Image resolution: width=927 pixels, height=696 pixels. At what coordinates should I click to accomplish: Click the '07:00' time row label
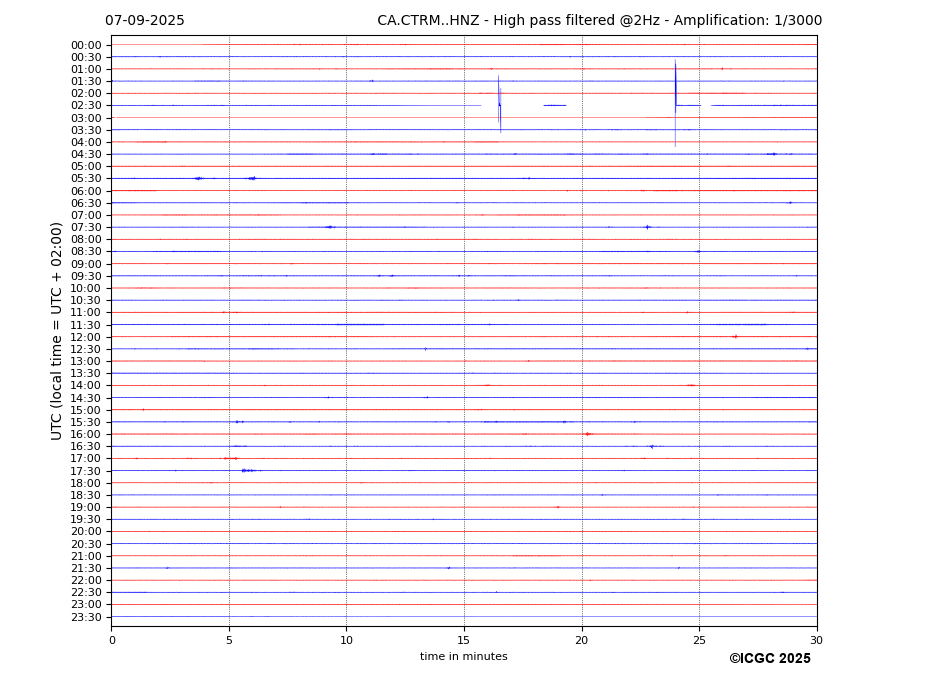pos(86,215)
